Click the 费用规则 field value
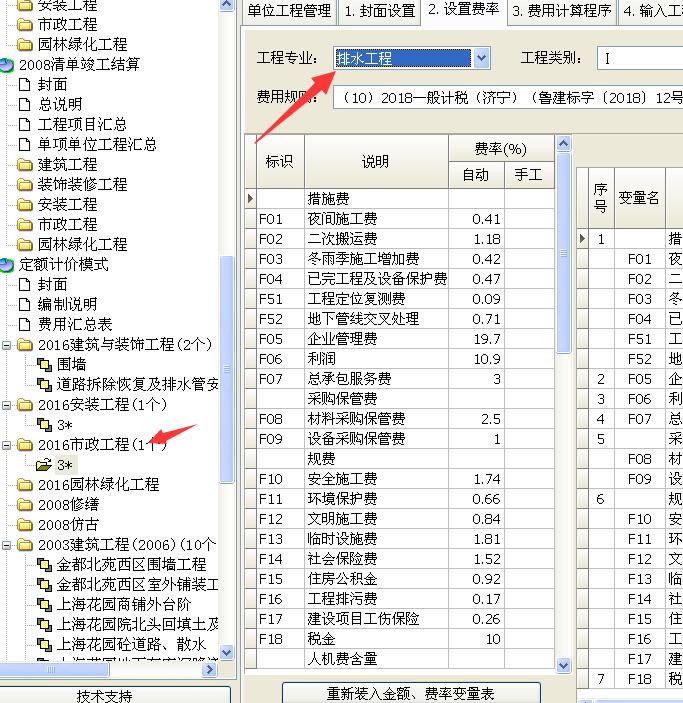This screenshot has width=683, height=703. (x=508, y=97)
